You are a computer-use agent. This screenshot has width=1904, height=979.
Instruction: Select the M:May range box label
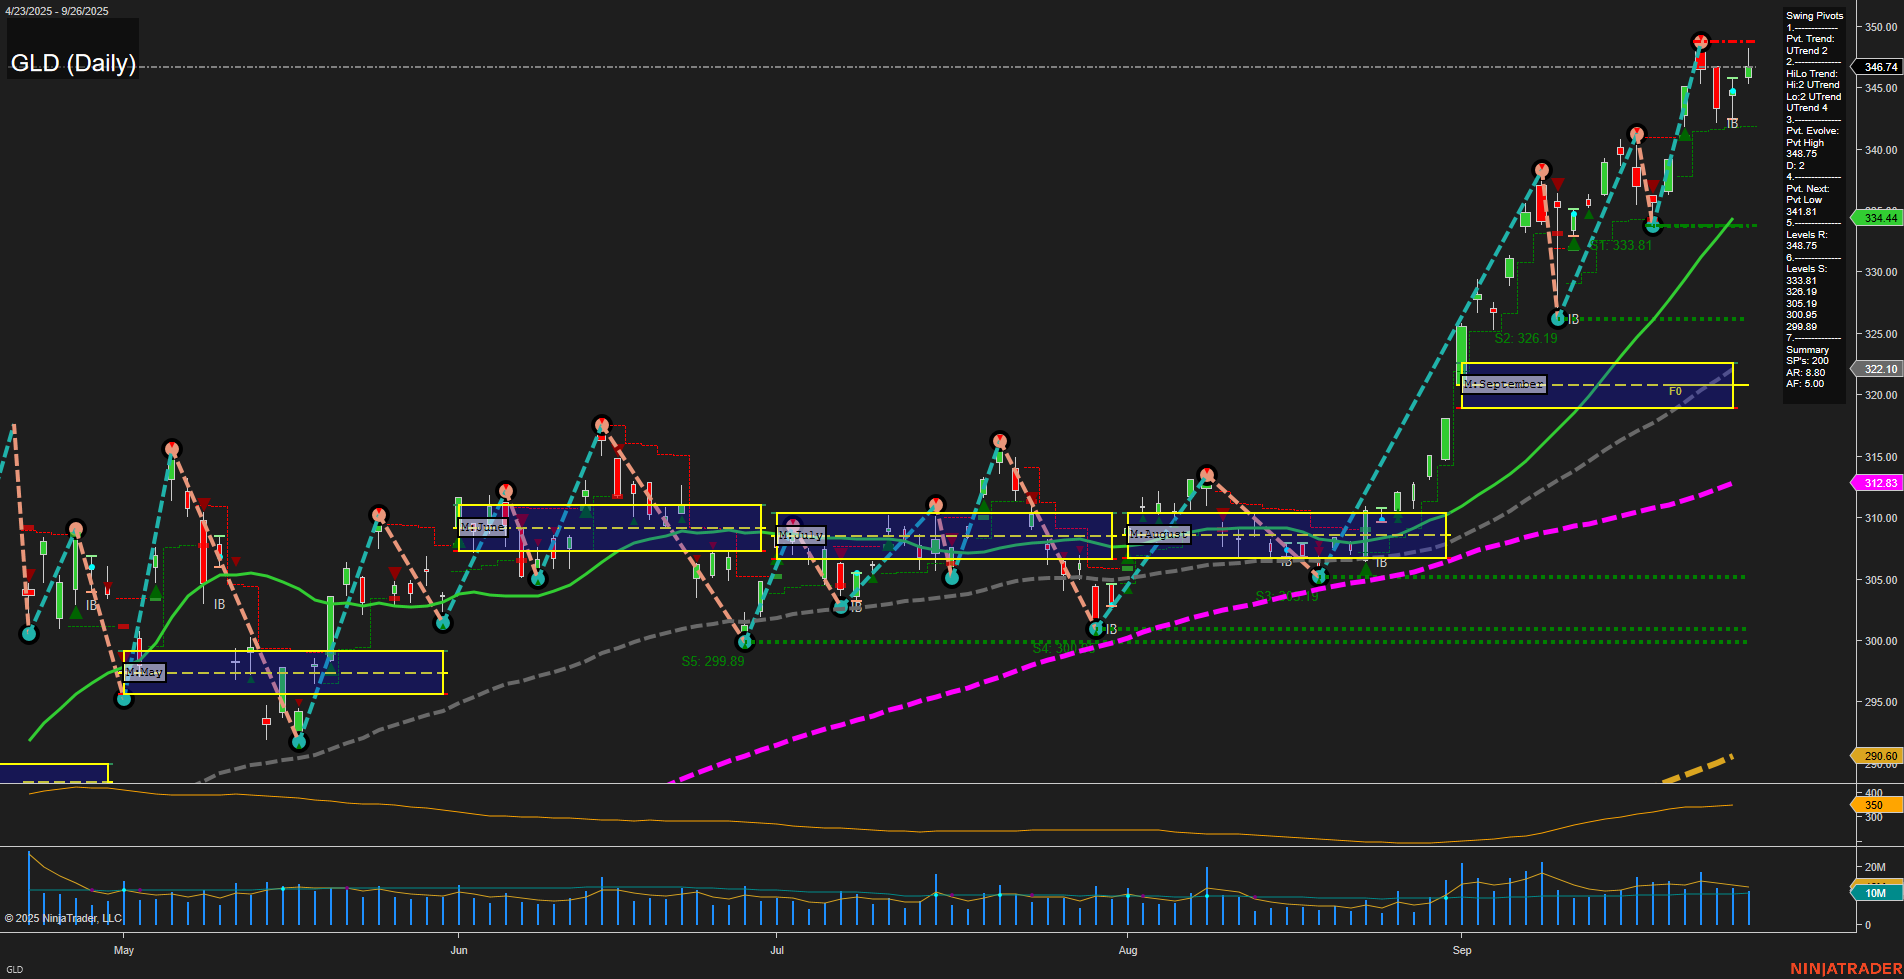click(x=143, y=672)
